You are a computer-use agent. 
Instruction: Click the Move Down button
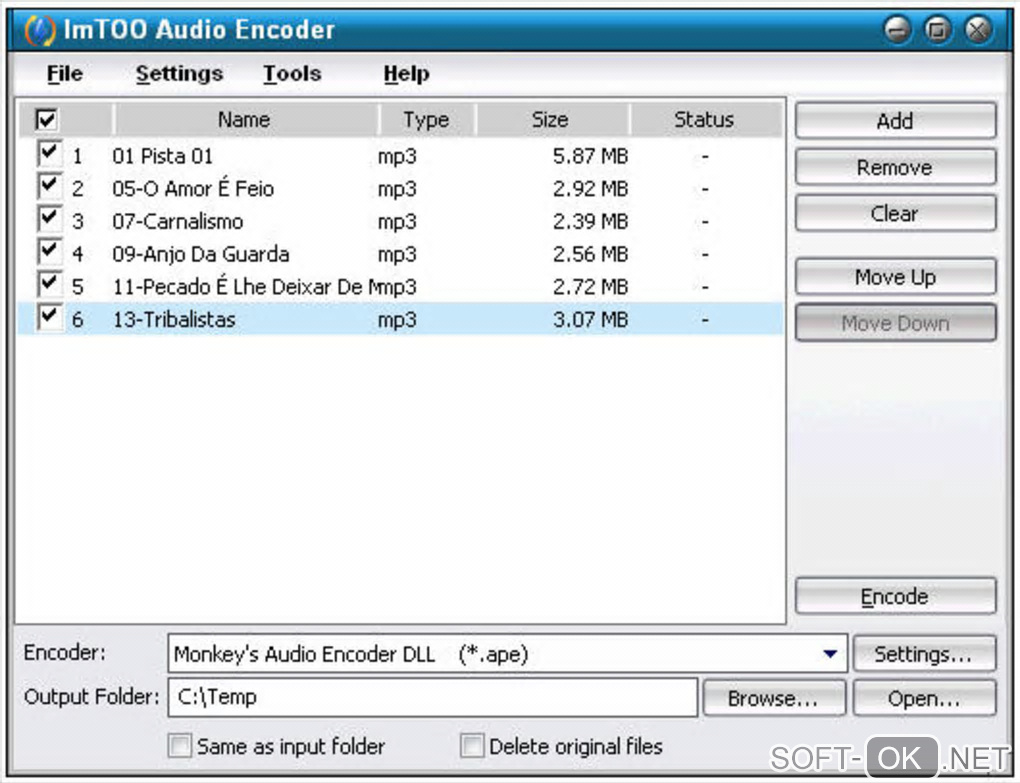(x=895, y=323)
